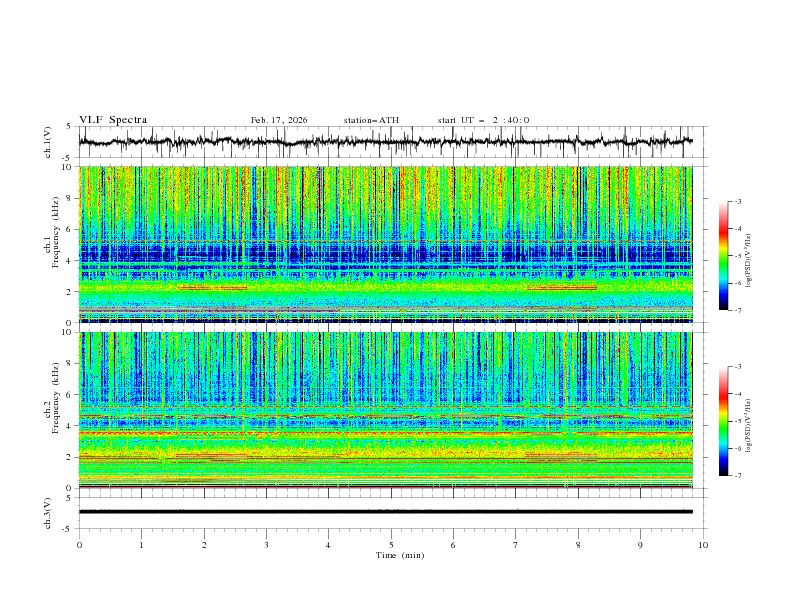Click the lower color scale bar

click(x=724, y=421)
